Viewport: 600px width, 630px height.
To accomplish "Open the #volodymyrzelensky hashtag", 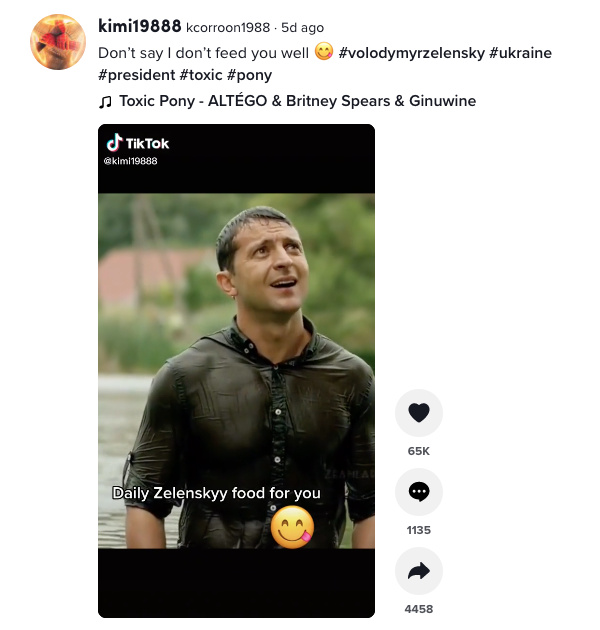I will (x=411, y=52).
